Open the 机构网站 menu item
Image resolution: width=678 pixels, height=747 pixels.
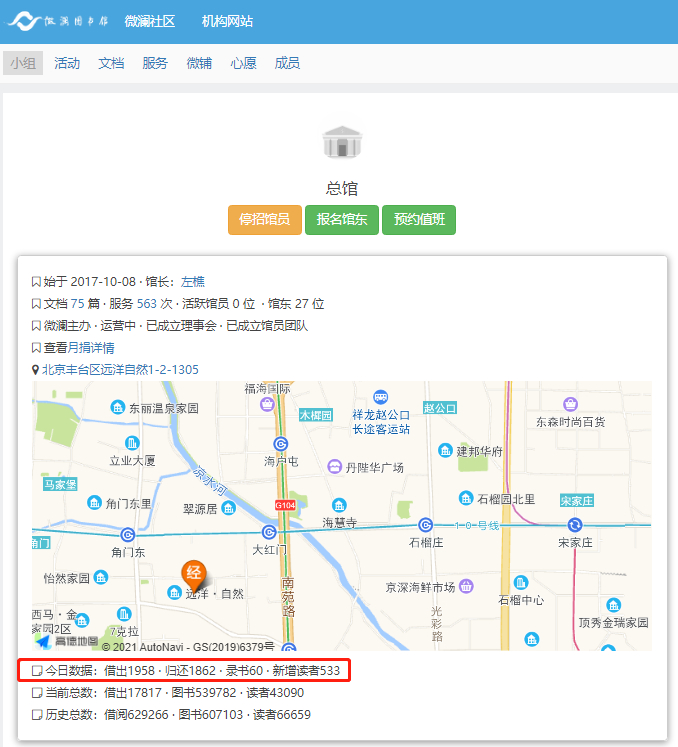pyautogui.click(x=227, y=21)
